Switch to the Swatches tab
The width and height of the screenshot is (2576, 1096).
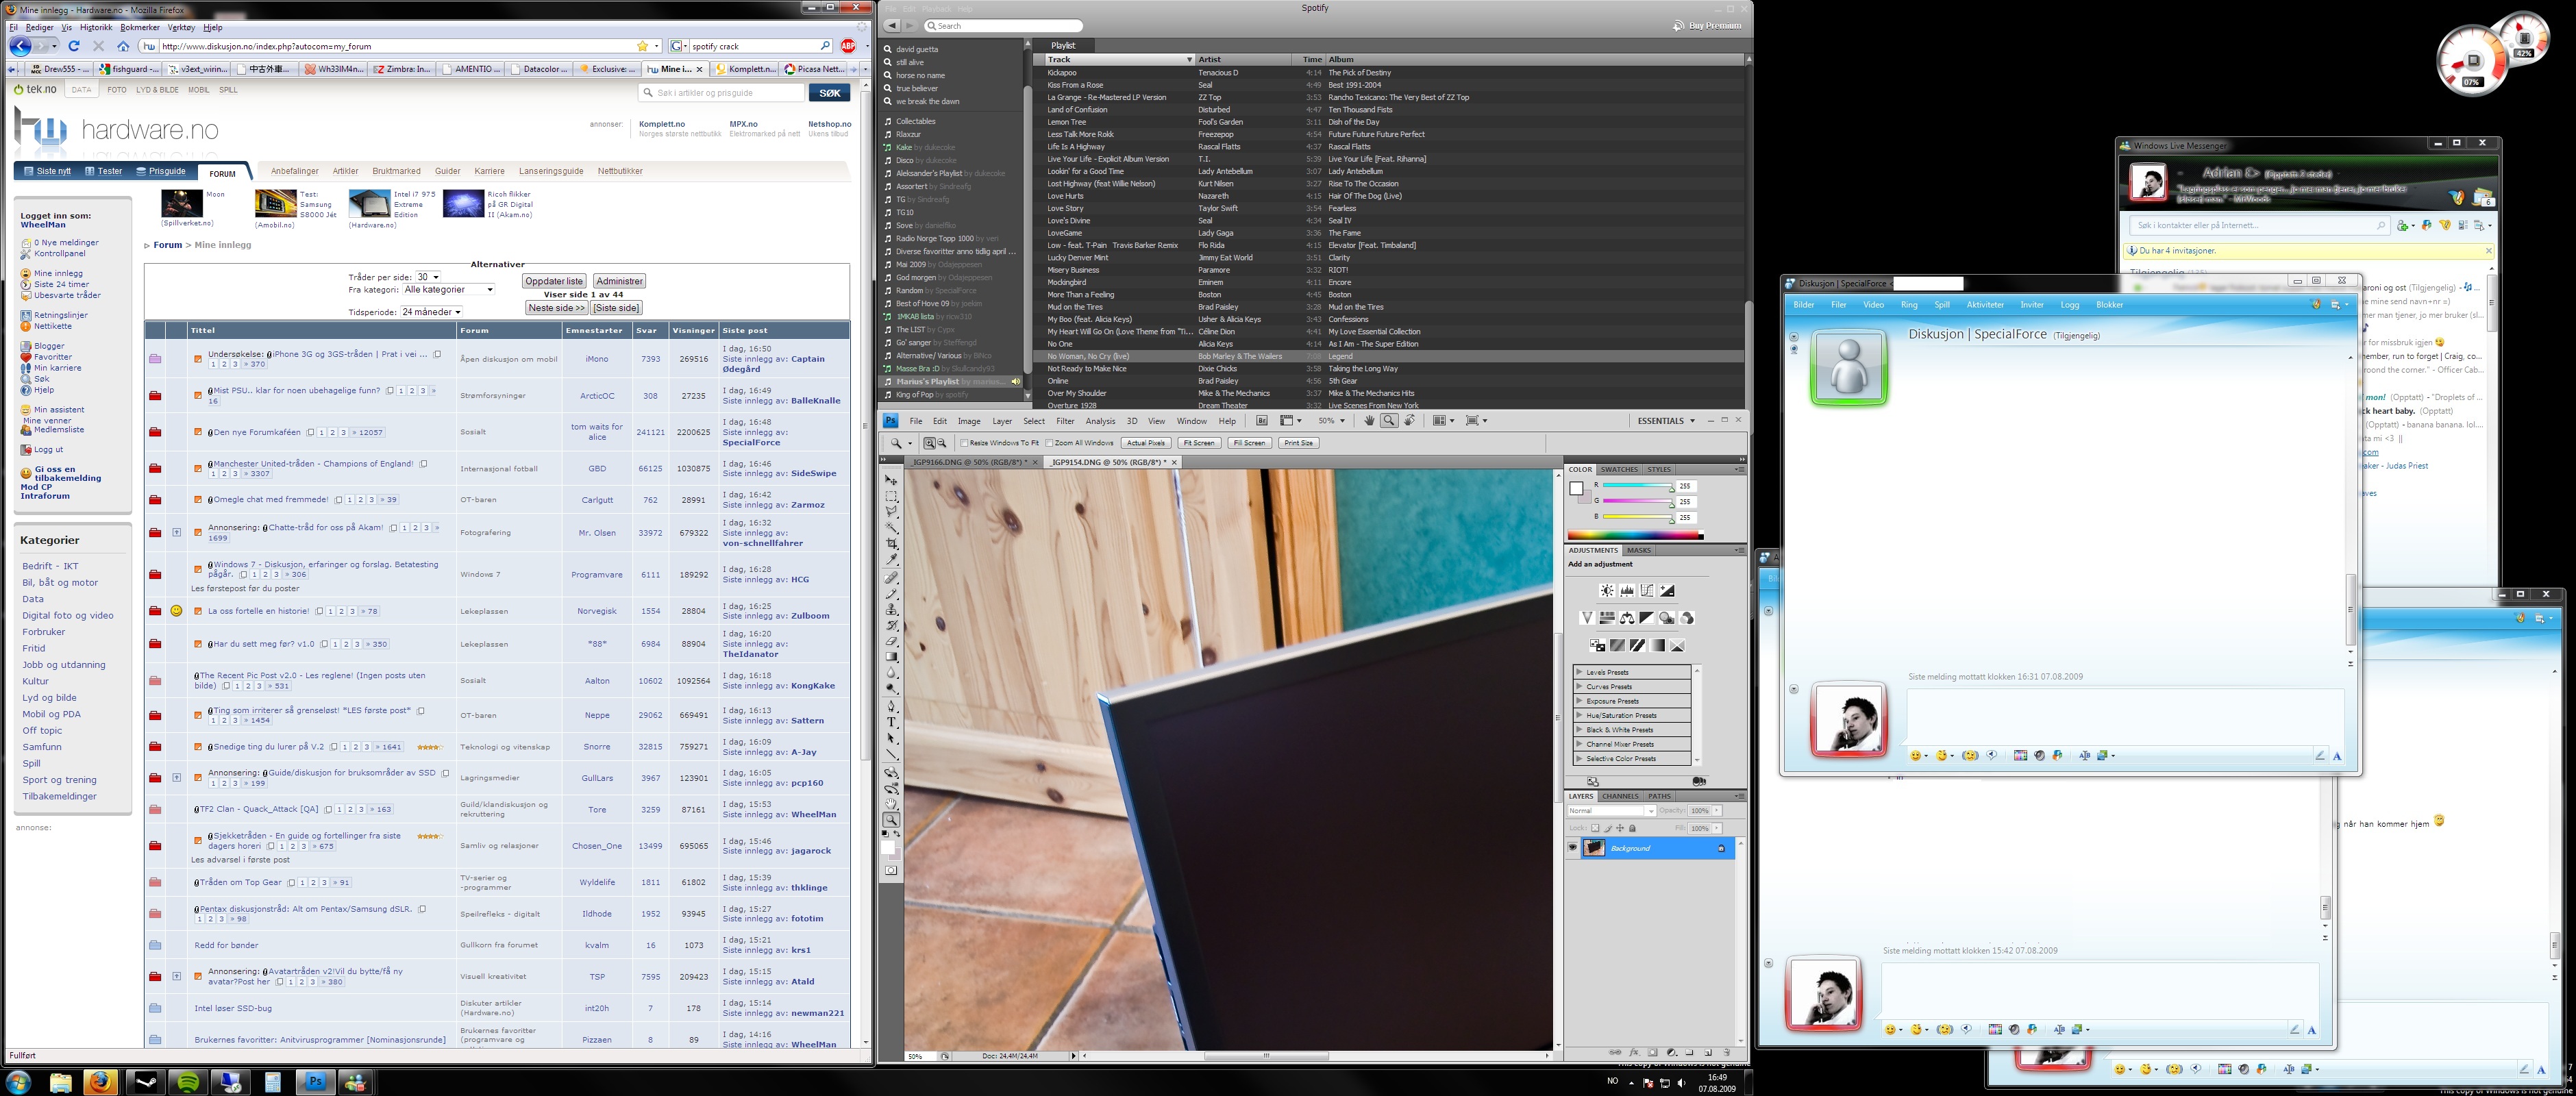click(1618, 469)
